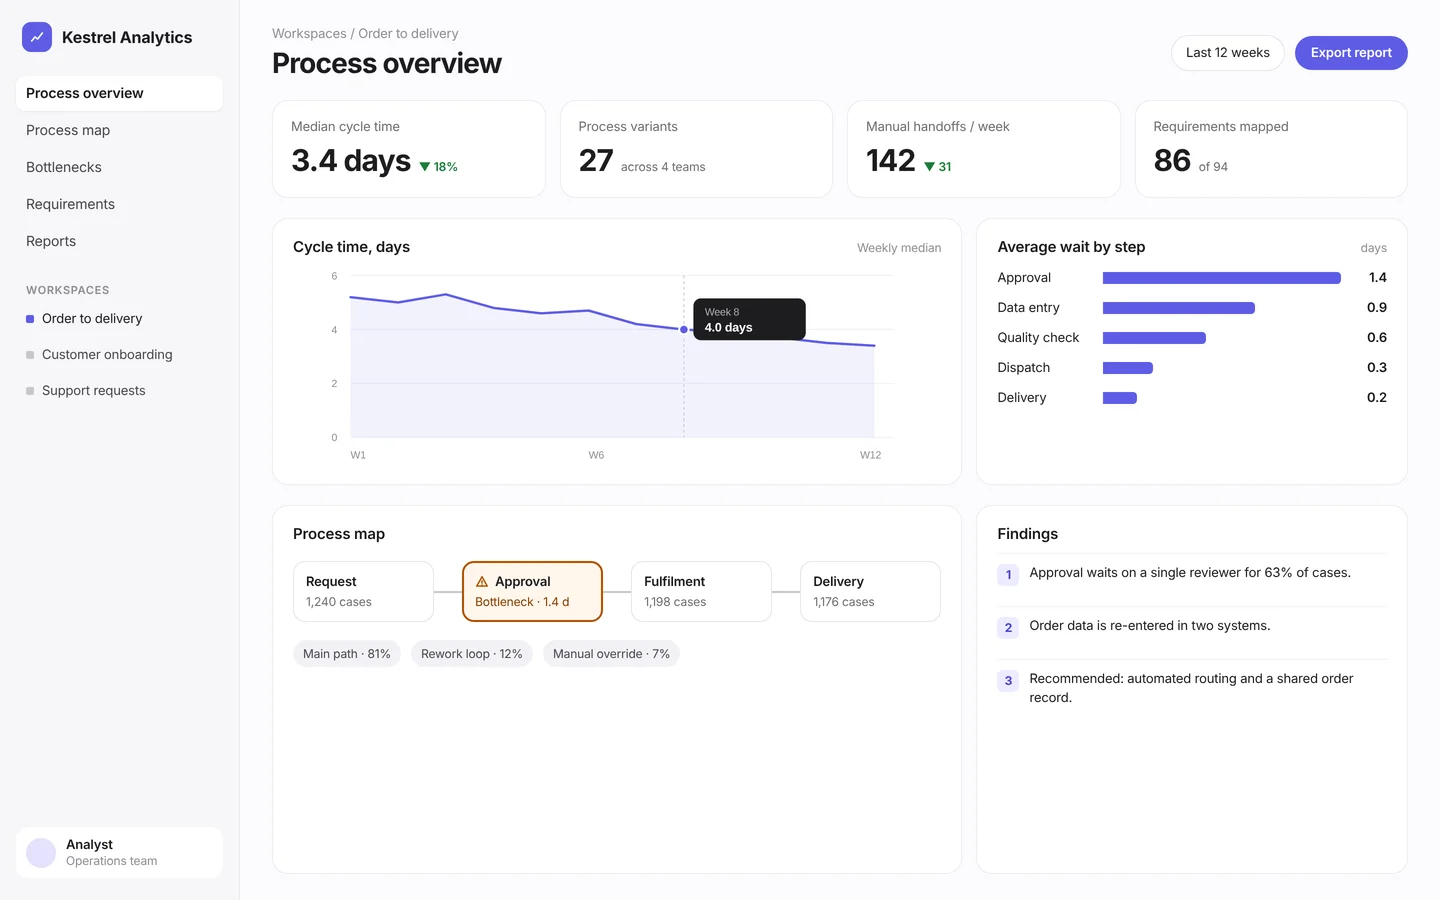The height and width of the screenshot is (900, 1440).
Task: Select the Fulfilment process step card
Action: coord(701,592)
